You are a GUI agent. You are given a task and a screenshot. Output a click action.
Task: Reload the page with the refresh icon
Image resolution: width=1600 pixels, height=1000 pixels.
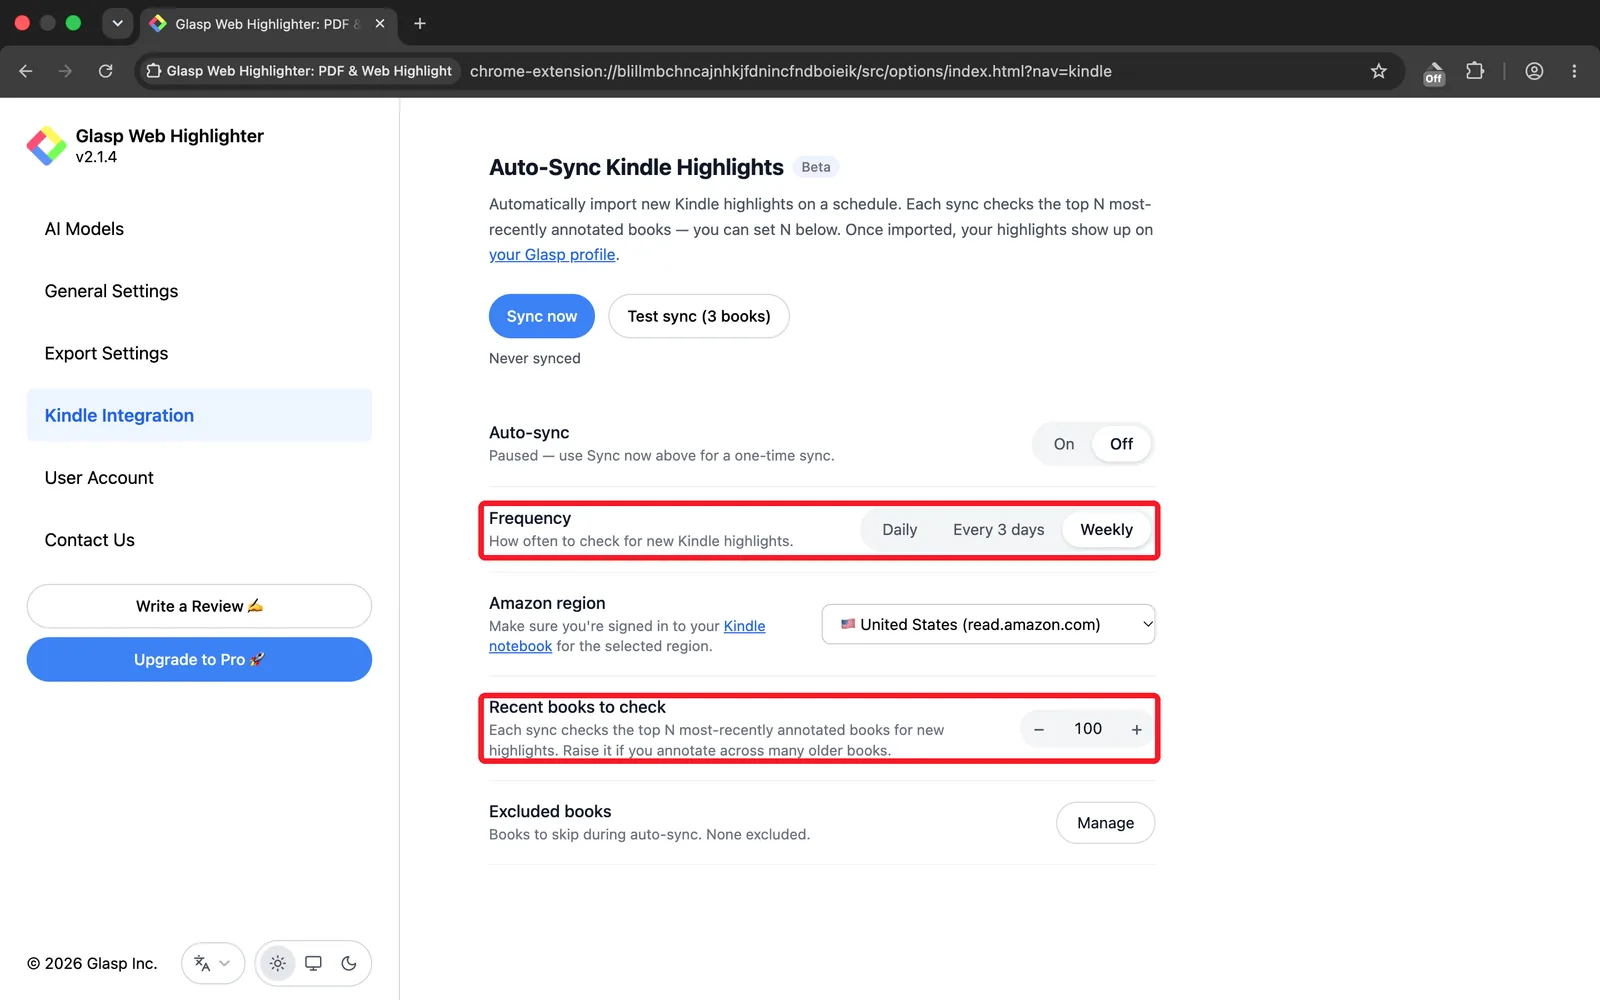pos(105,71)
